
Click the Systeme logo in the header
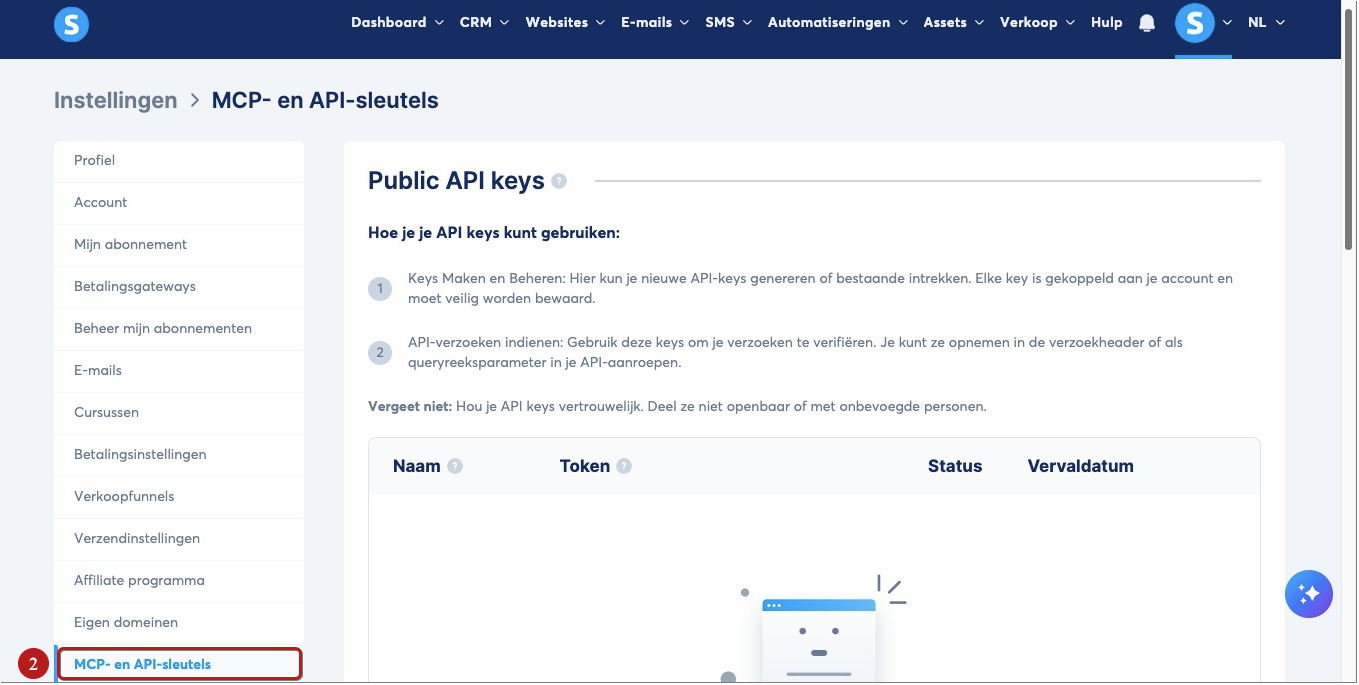coord(72,24)
